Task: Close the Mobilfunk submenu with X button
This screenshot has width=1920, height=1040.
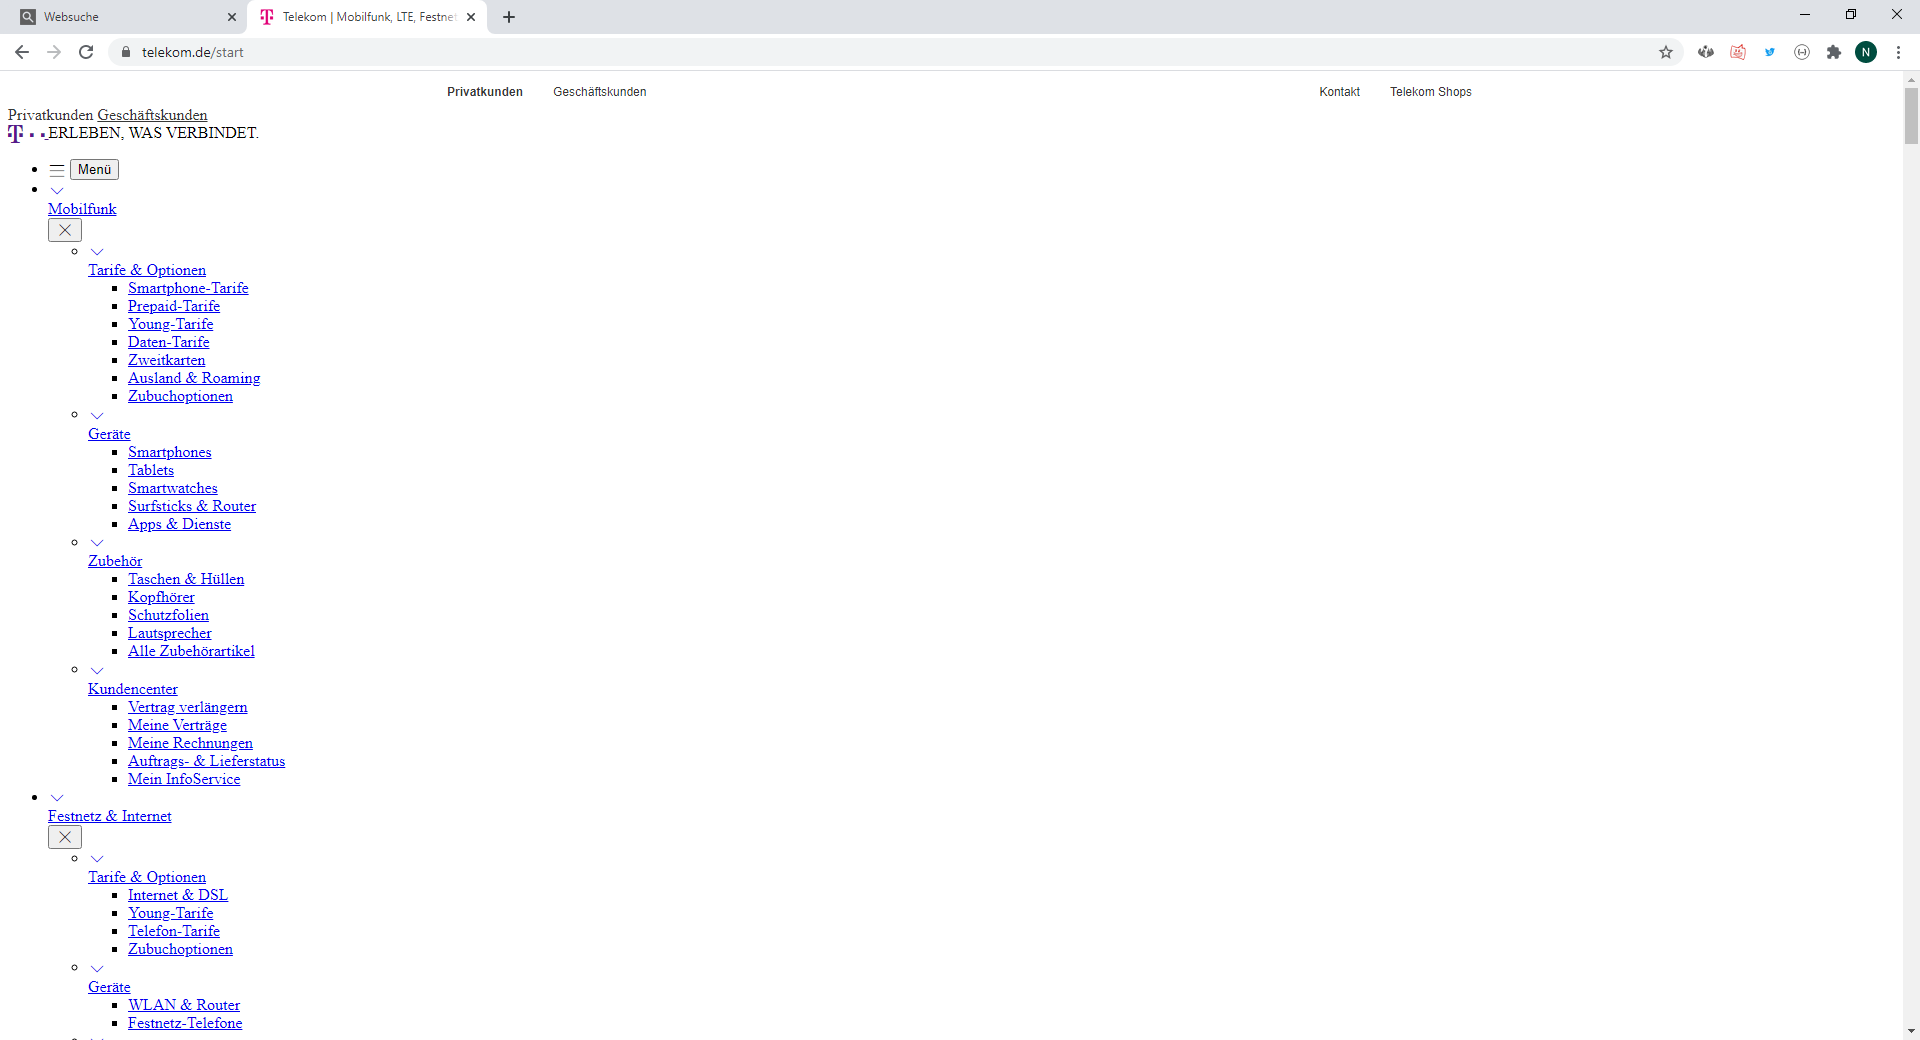Action: pos(65,230)
